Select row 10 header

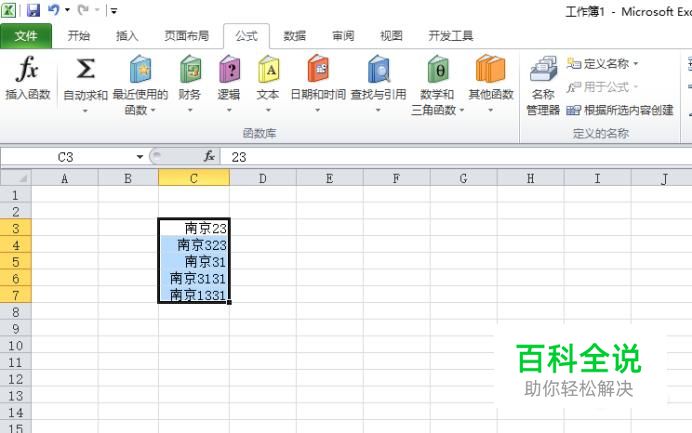15,345
